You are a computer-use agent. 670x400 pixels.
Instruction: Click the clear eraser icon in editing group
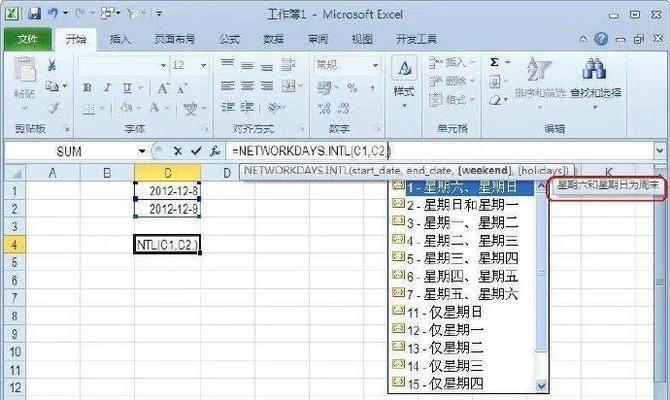(x=494, y=100)
